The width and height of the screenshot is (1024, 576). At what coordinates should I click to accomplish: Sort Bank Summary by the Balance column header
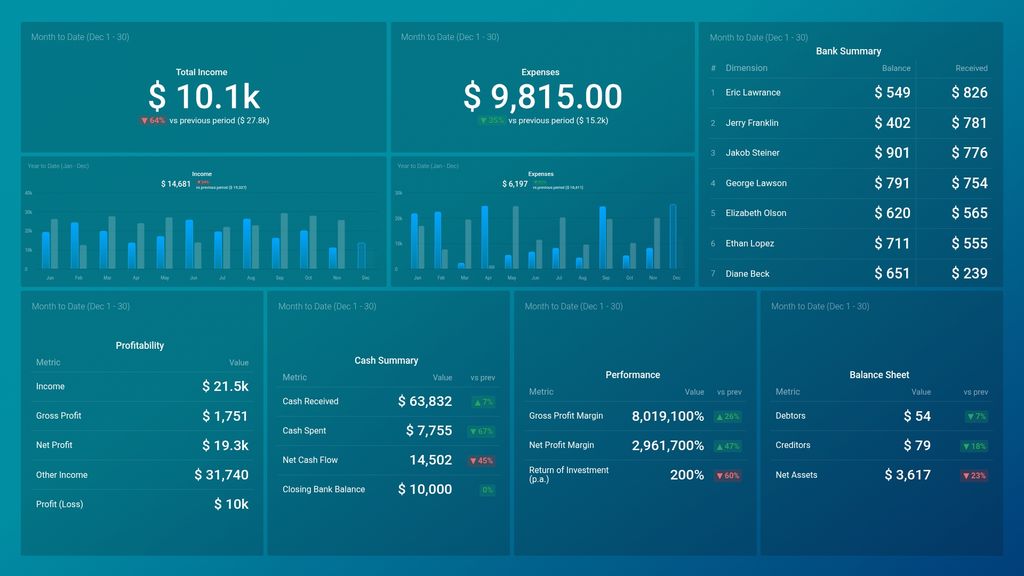click(896, 68)
